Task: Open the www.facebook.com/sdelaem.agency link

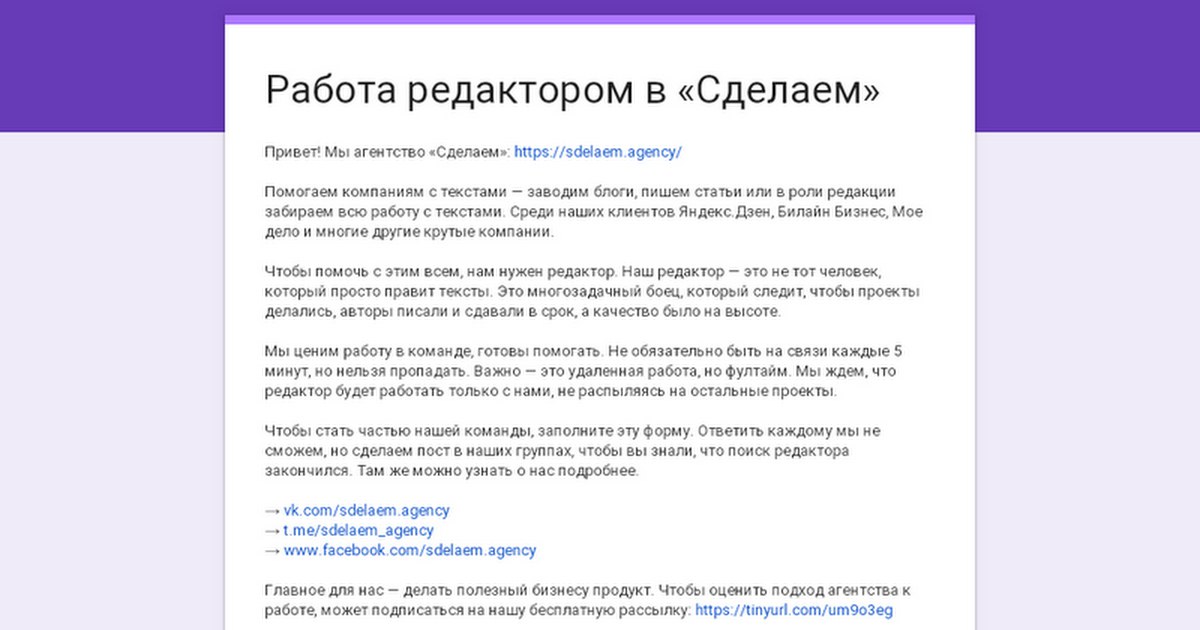Action: point(410,550)
